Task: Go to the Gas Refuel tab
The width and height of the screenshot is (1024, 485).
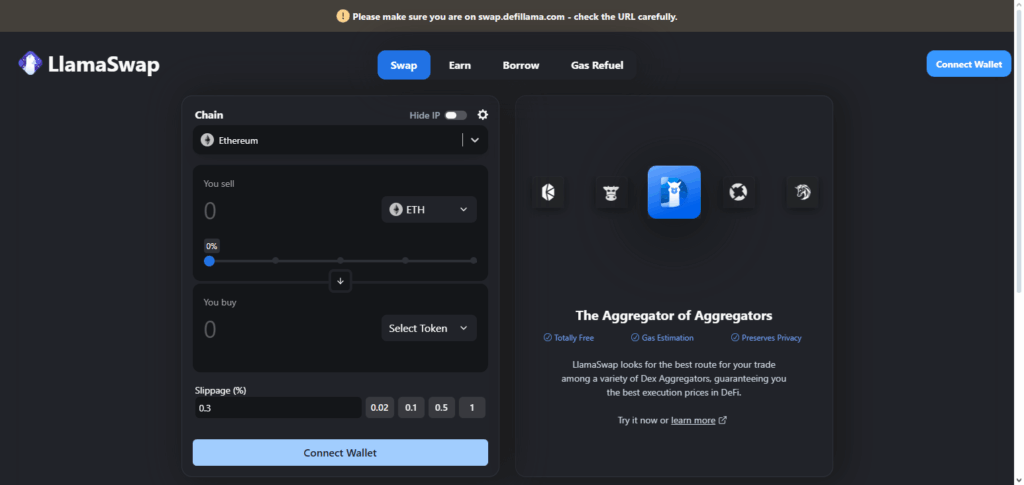Action: pyautogui.click(x=597, y=65)
